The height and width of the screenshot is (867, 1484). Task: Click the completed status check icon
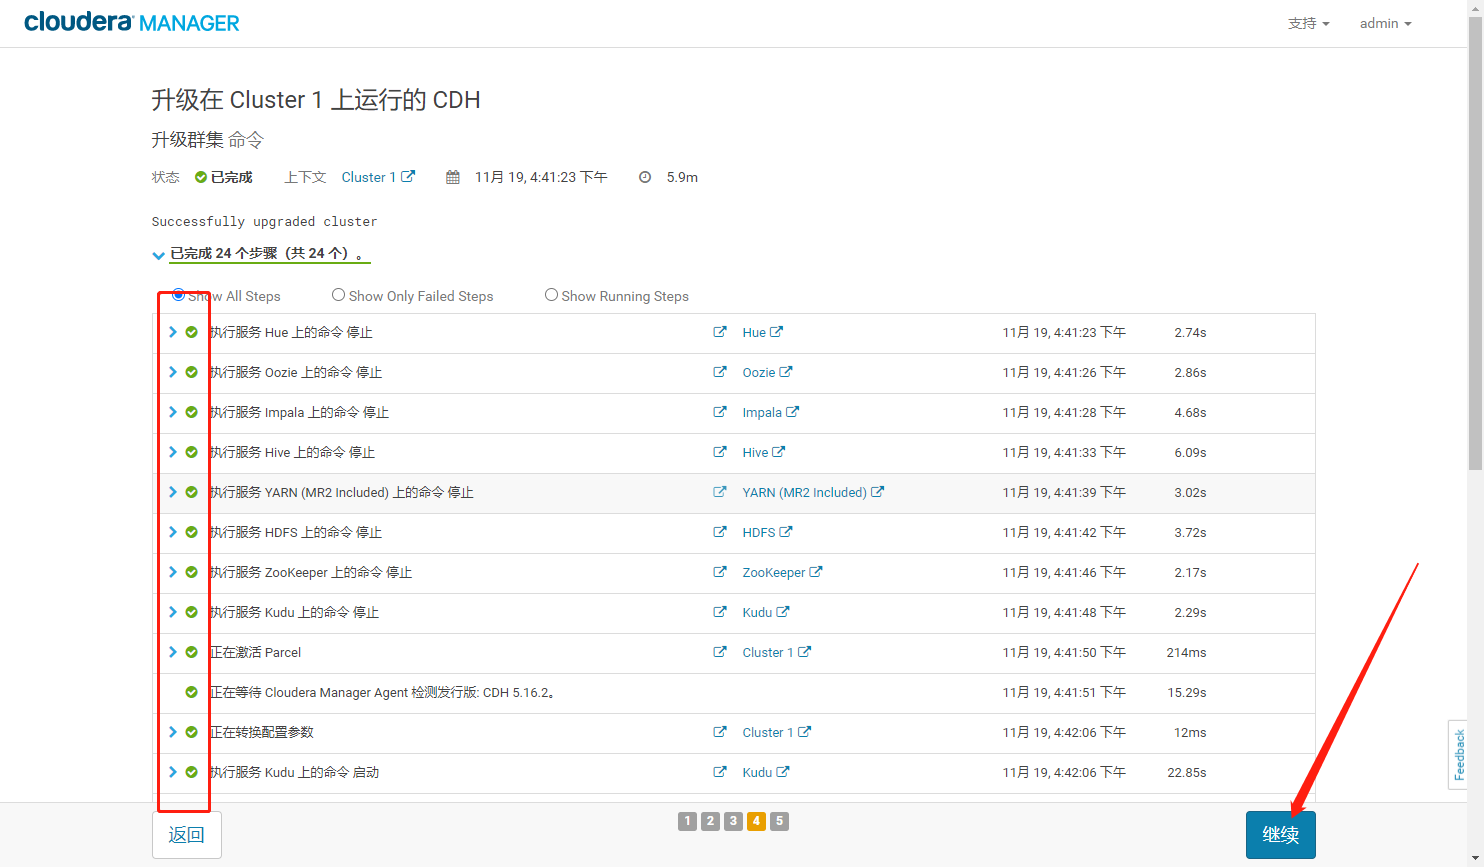201,177
